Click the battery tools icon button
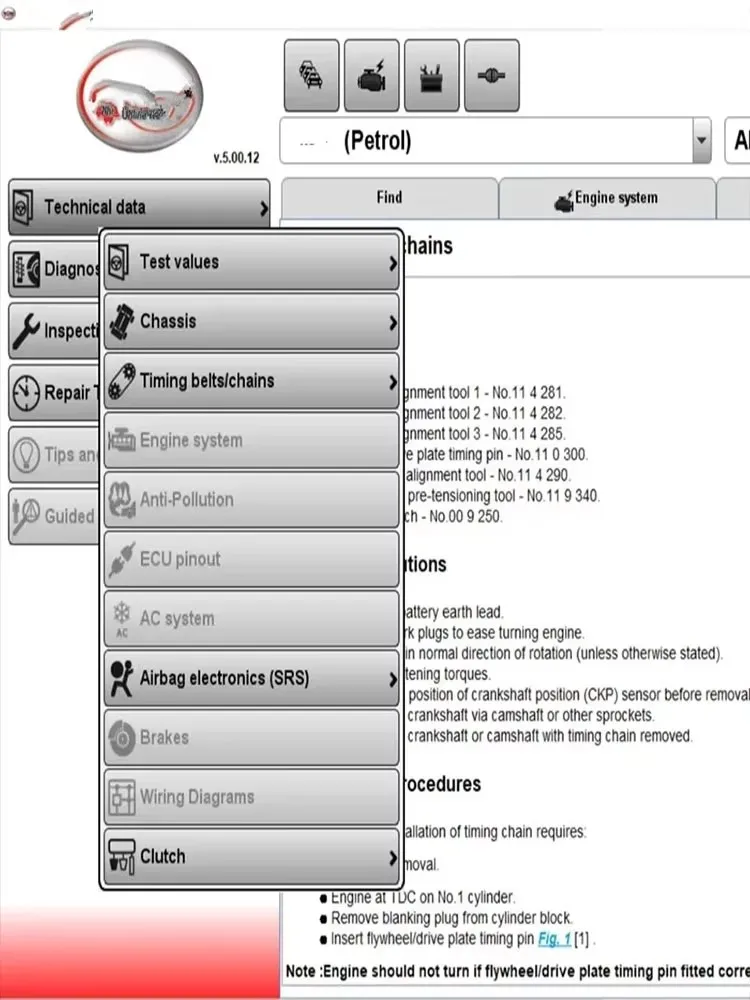 432,75
